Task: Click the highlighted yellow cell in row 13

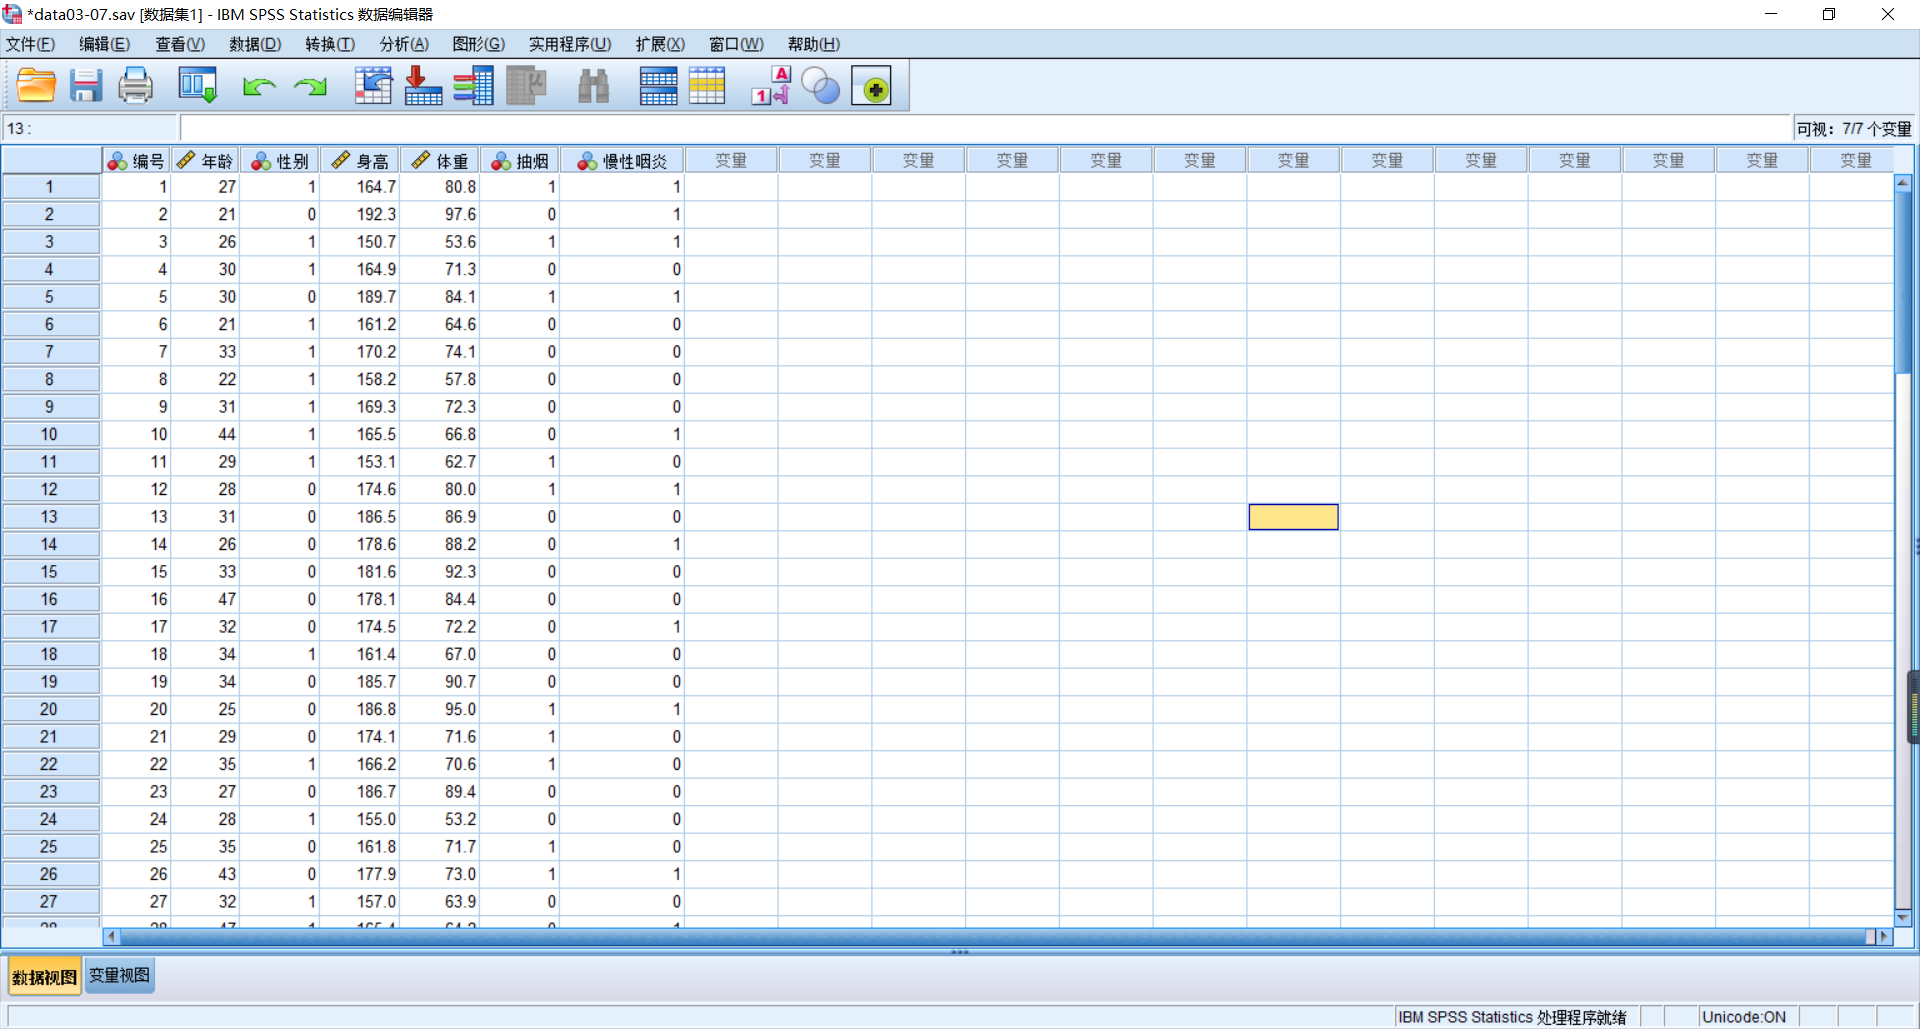Action: (x=1293, y=517)
